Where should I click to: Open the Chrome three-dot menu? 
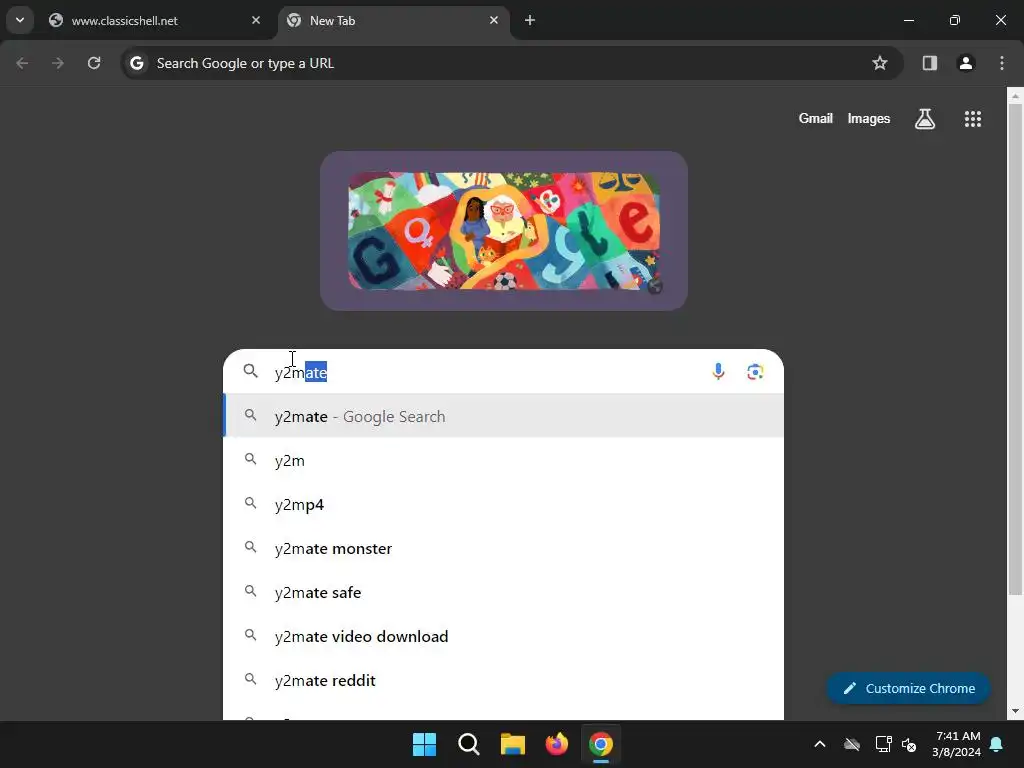pyautogui.click(x=1002, y=63)
